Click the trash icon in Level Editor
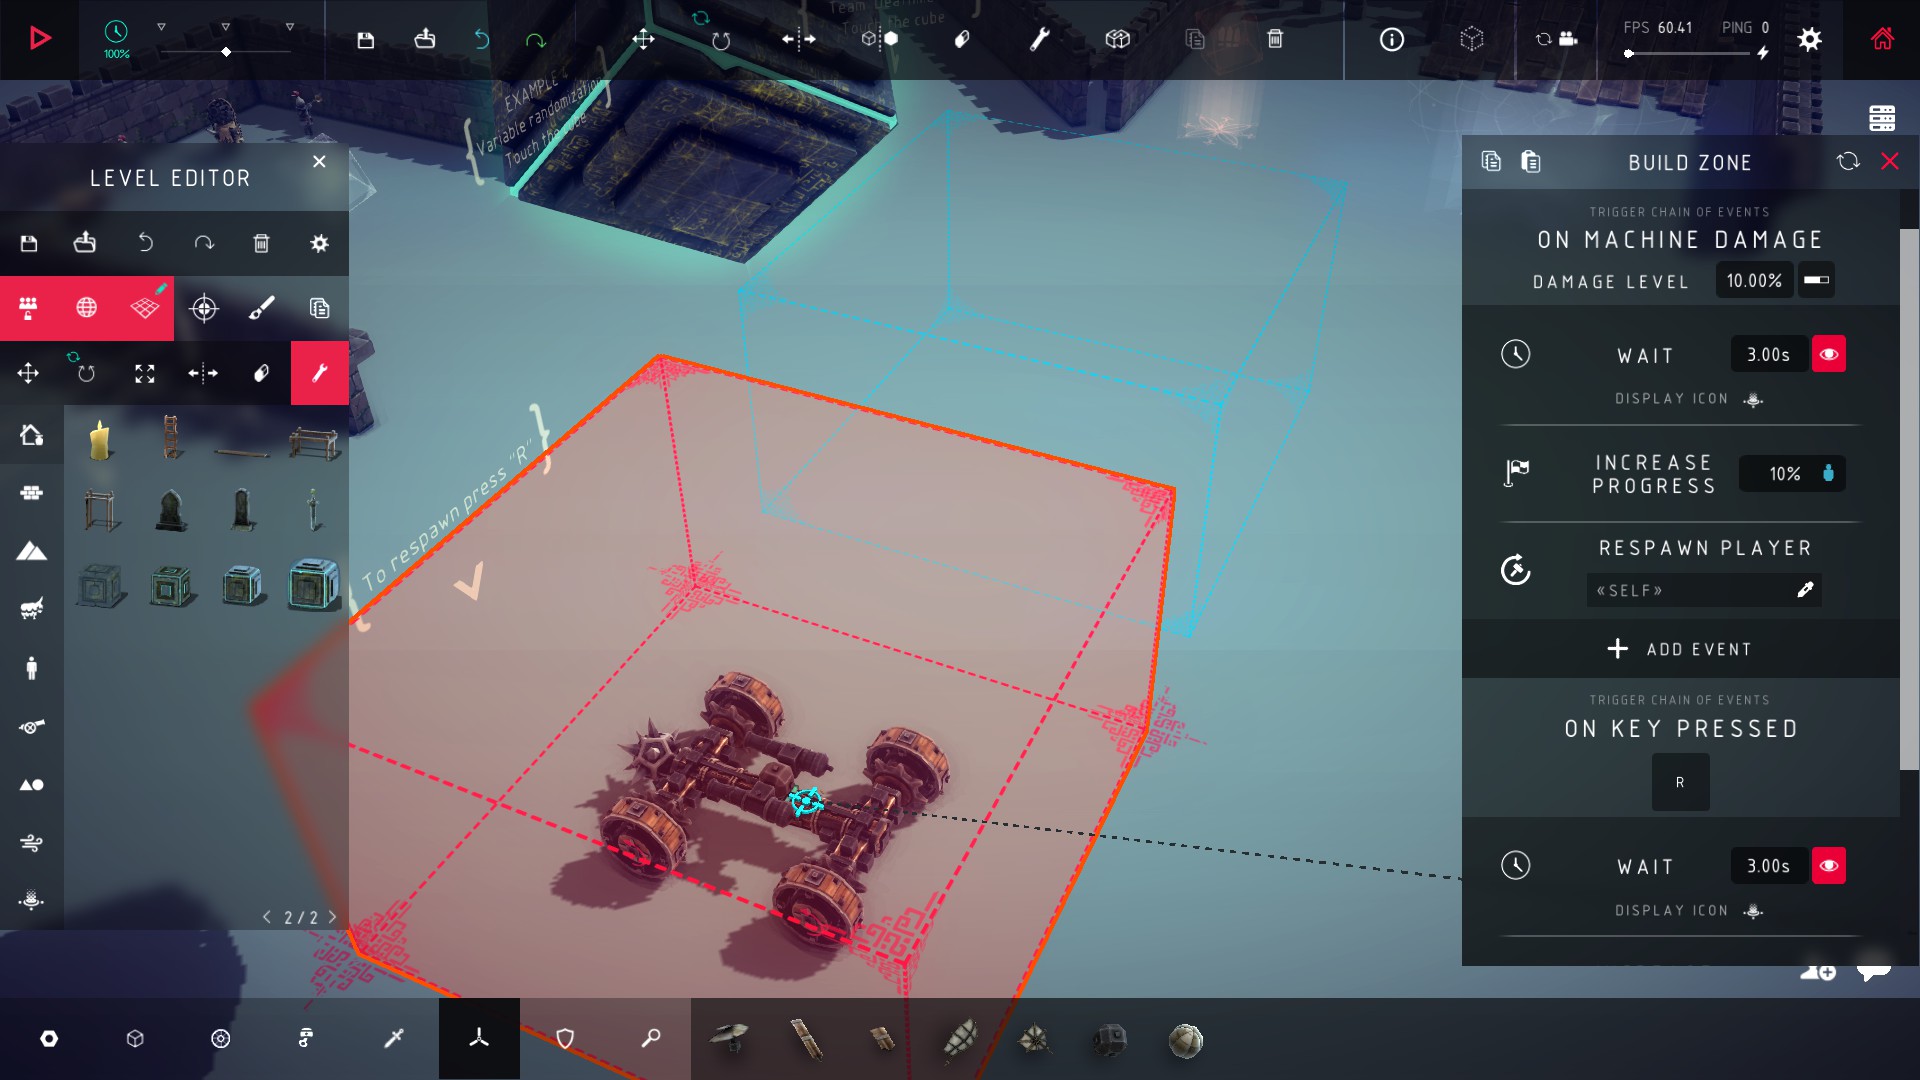1920x1080 pixels. click(x=261, y=243)
